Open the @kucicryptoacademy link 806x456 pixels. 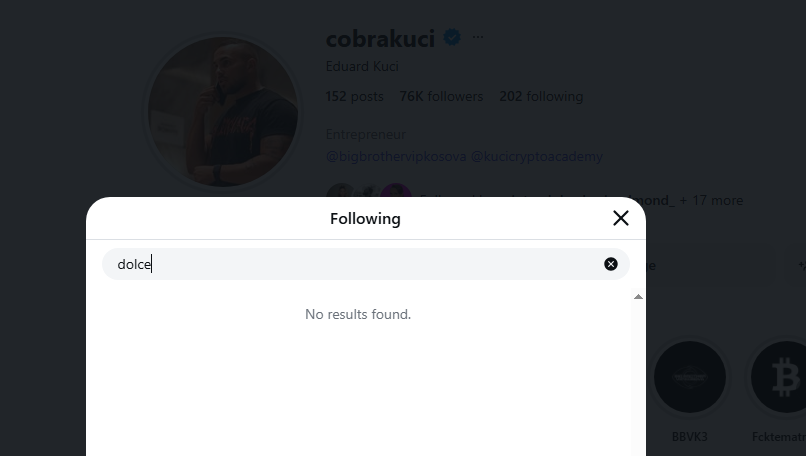tap(537, 156)
